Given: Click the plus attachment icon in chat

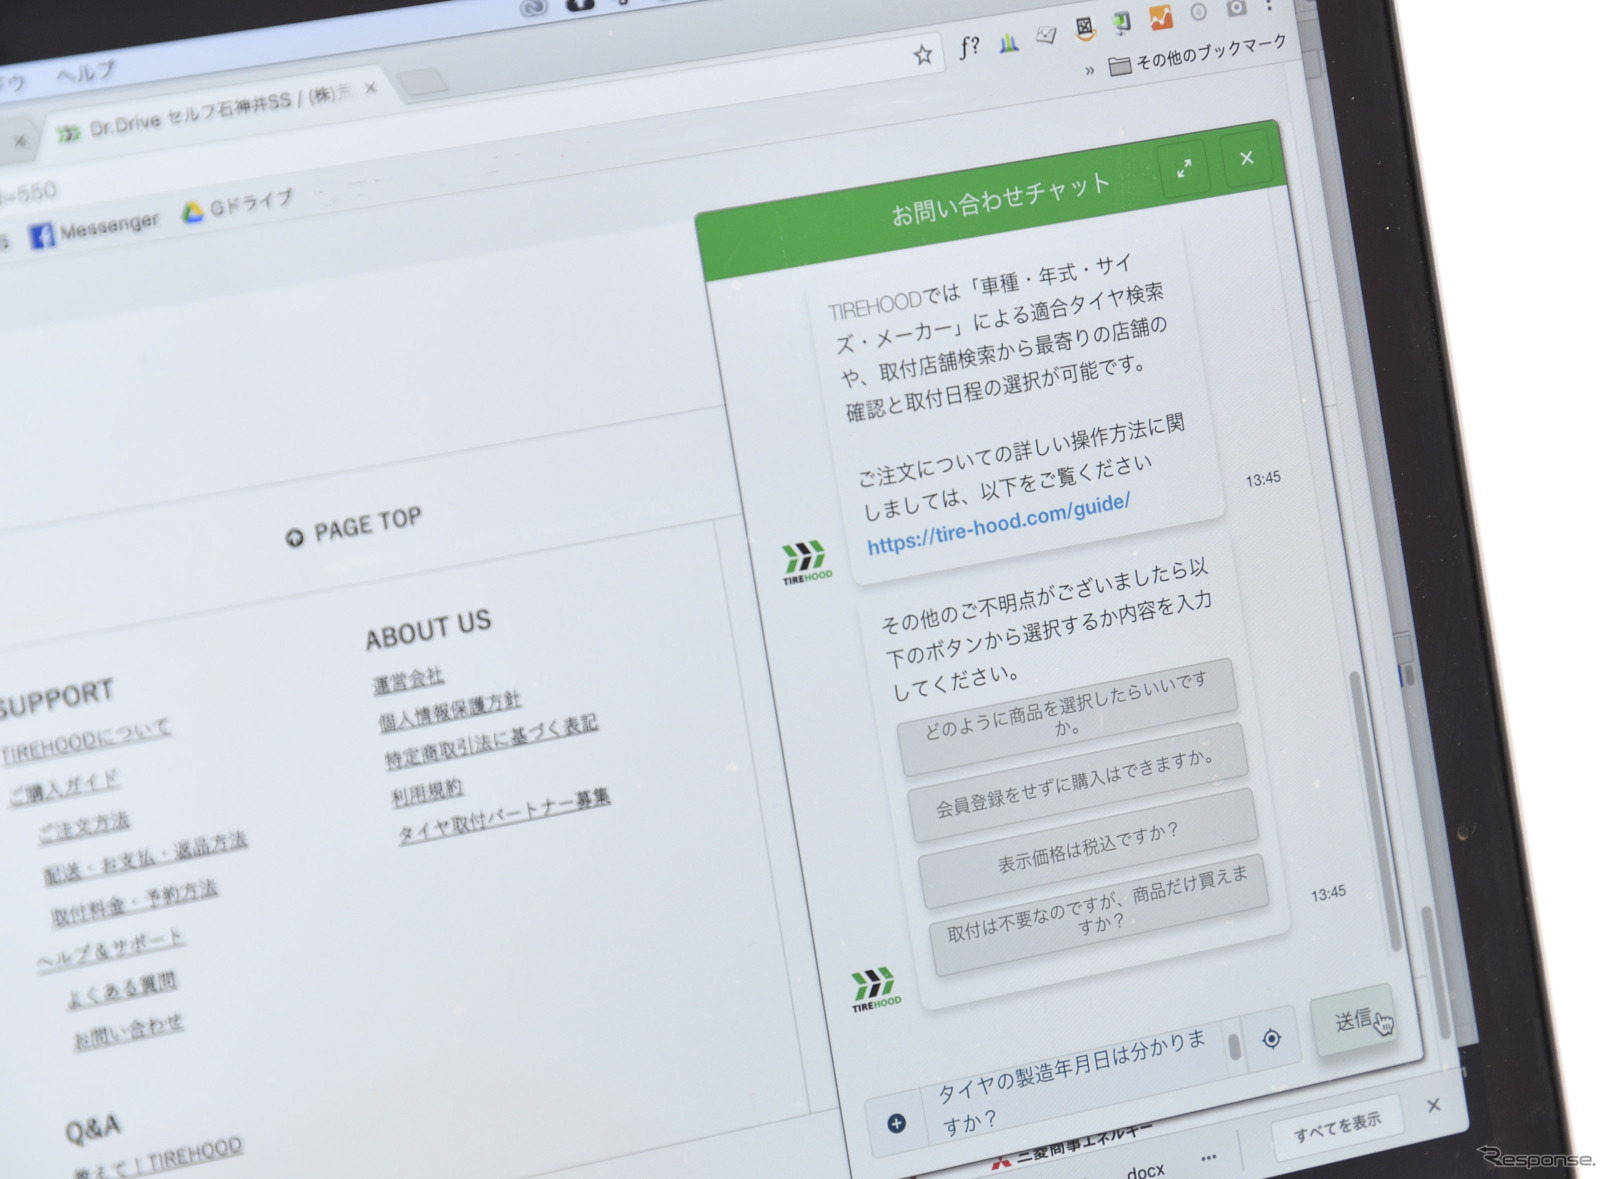Looking at the screenshot, I should [897, 1123].
